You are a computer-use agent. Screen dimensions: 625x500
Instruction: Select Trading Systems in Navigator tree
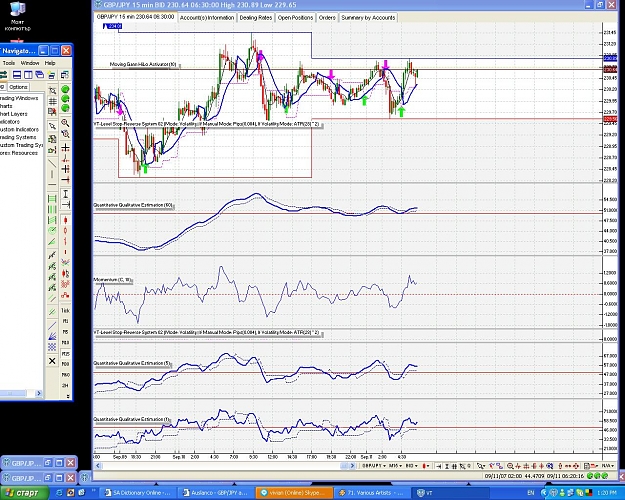18,137
